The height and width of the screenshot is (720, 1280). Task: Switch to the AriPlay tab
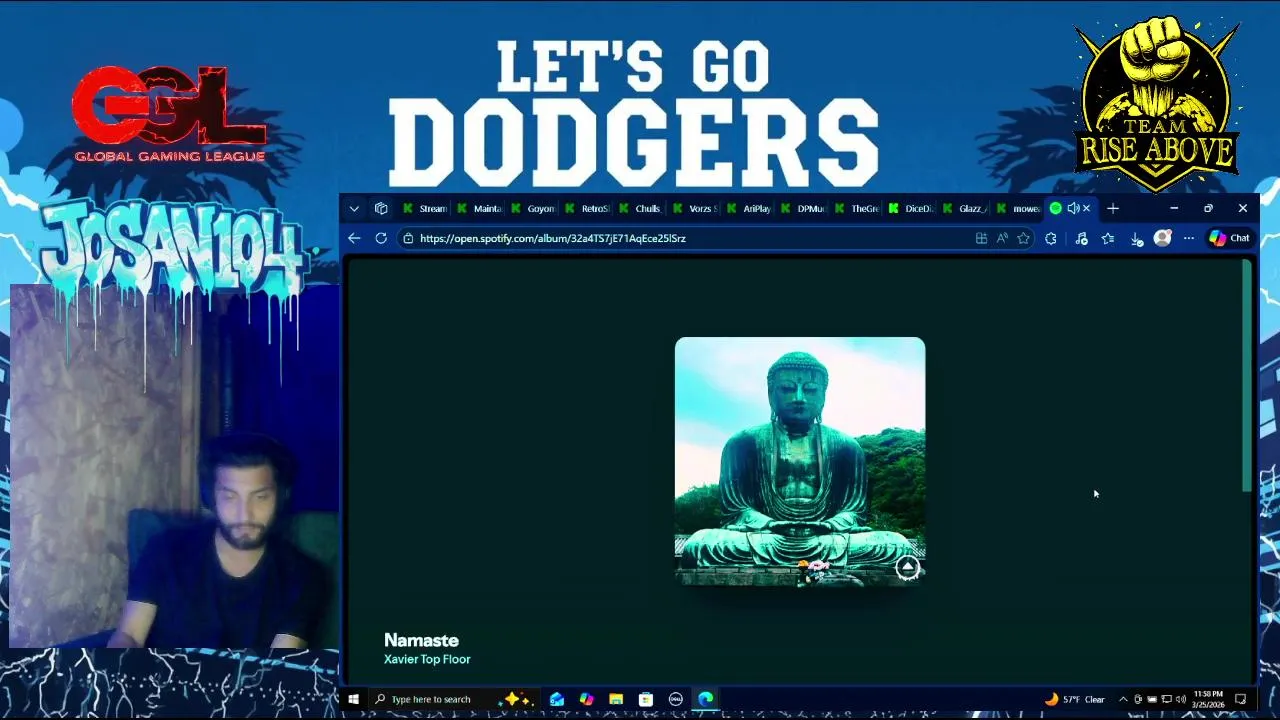pos(748,209)
